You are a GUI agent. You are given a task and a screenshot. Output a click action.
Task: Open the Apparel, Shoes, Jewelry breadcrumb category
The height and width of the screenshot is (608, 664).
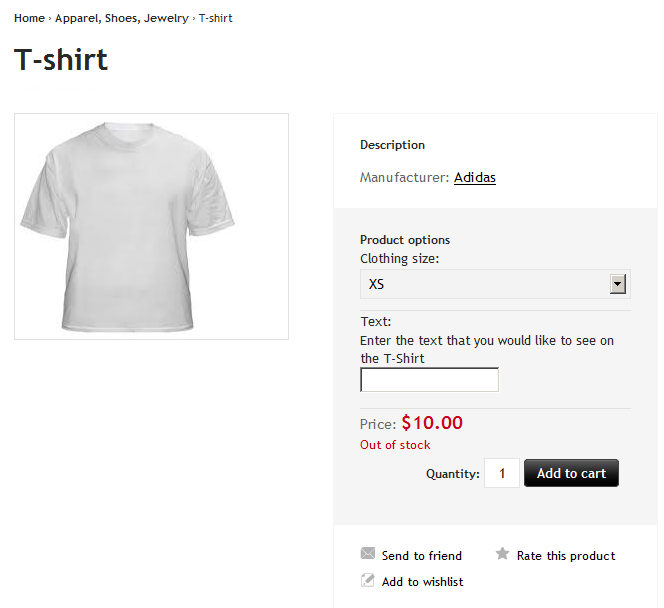point(121,18)
